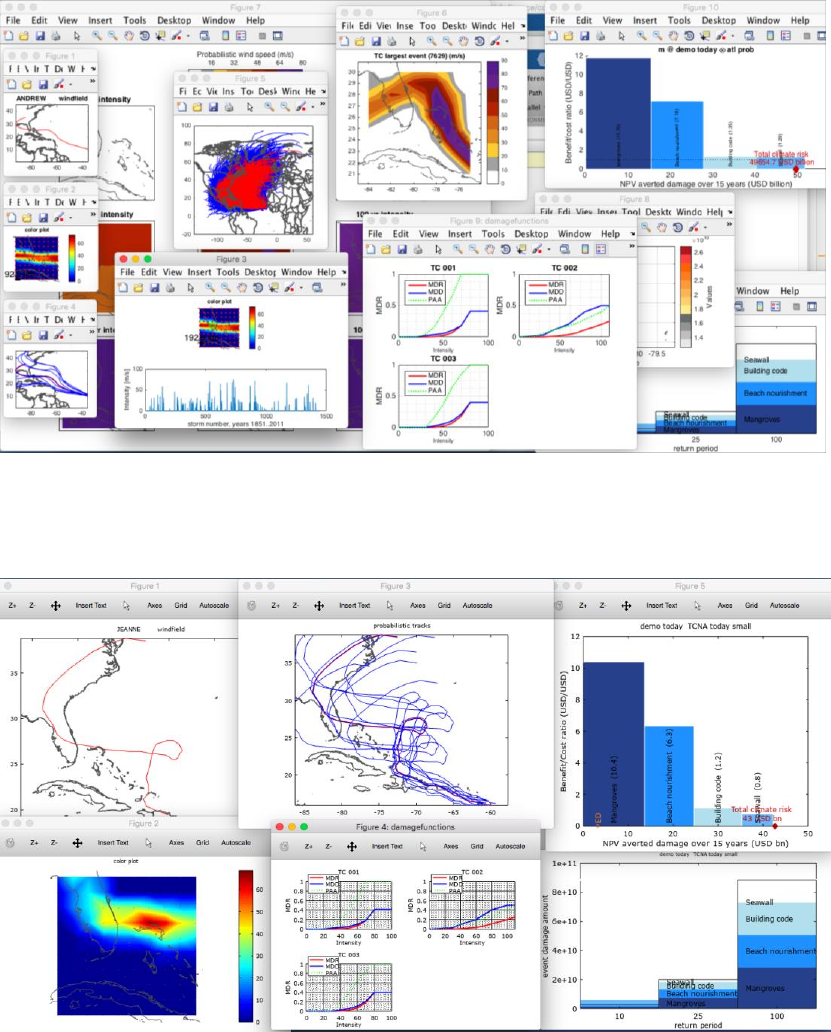
Task: Select Pan hand tool in Figure 7
Action: (x=128, y=36)
